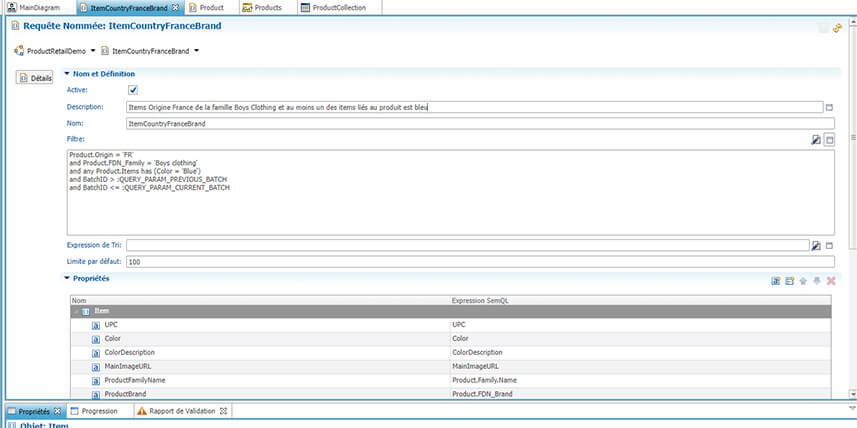Open the Rapport de Validation tab
The height and width of the screenshot is (428, 857).
tap(181, 411)
